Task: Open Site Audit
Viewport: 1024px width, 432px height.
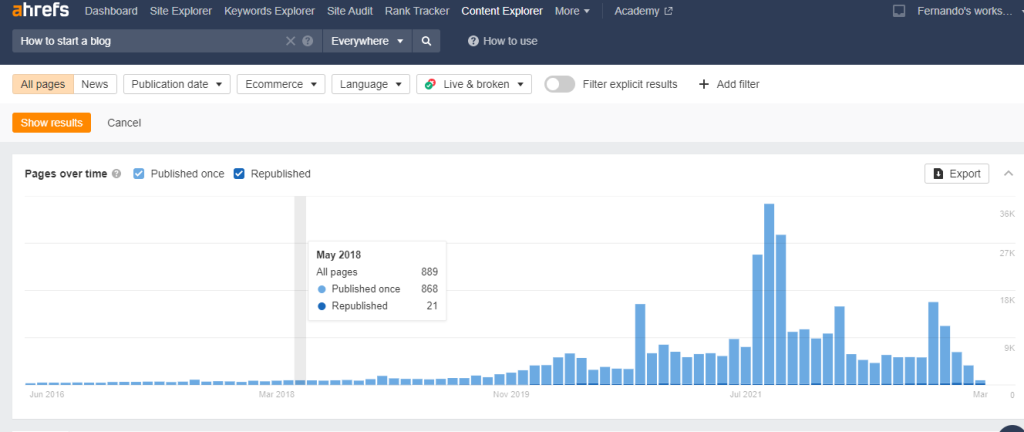Action: pos(349,11)
